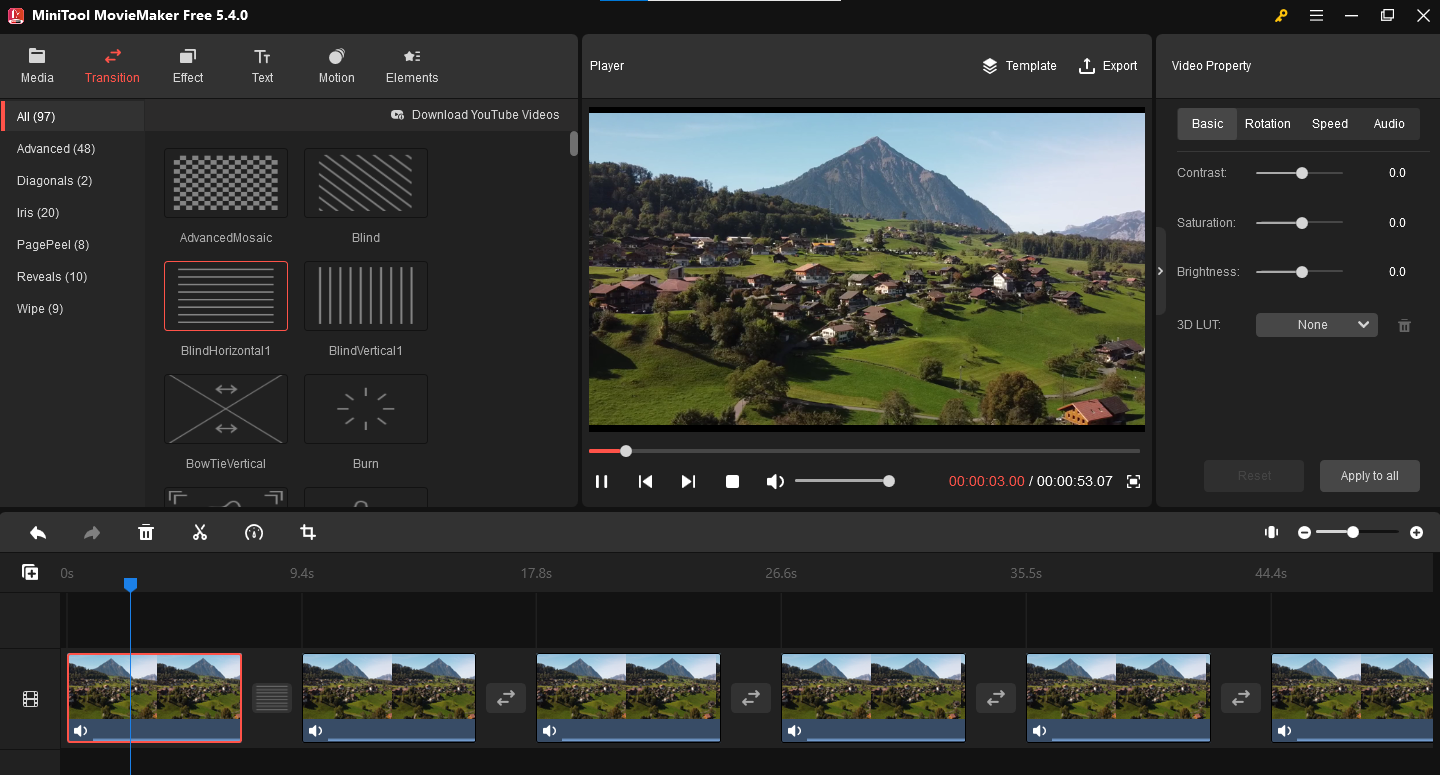Image resolution: width=1440 pixels, height=775 pixels.
Task: Open the hamburger main menu
Action: (x=1316, y=15)
